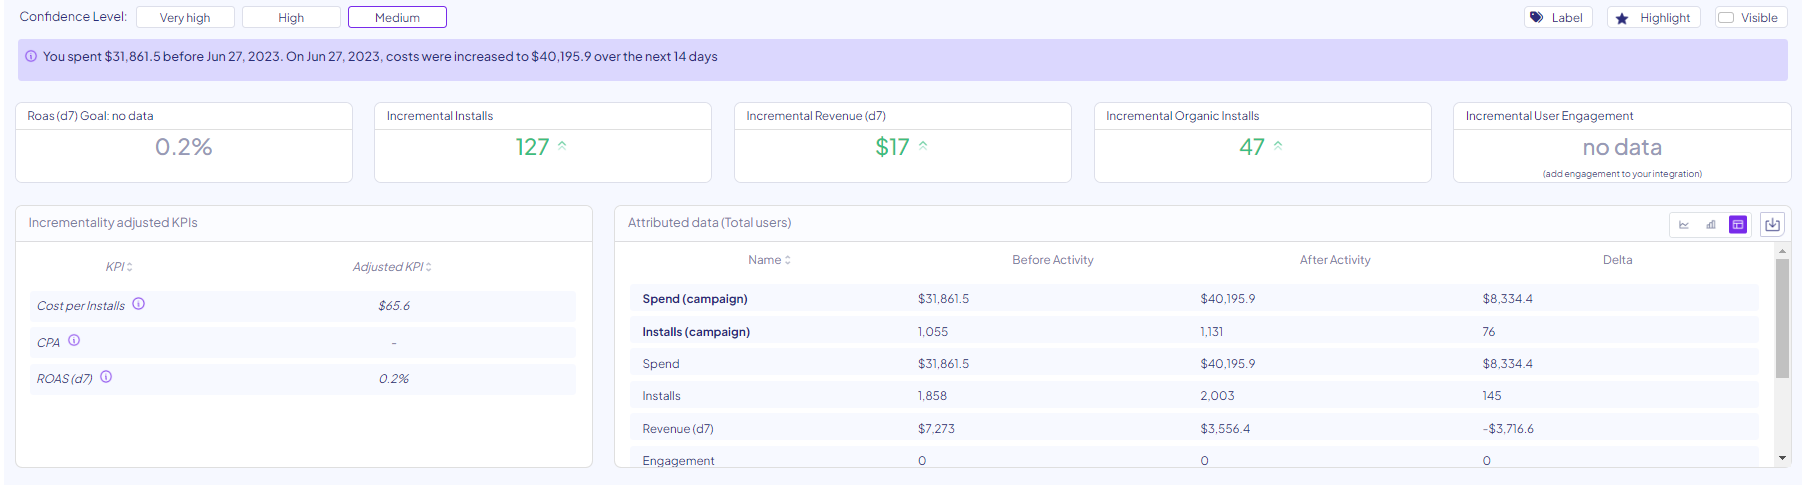Click the Highlight star button
The width and height of the screenshot is (1805, 485).
coord(1653,18)
